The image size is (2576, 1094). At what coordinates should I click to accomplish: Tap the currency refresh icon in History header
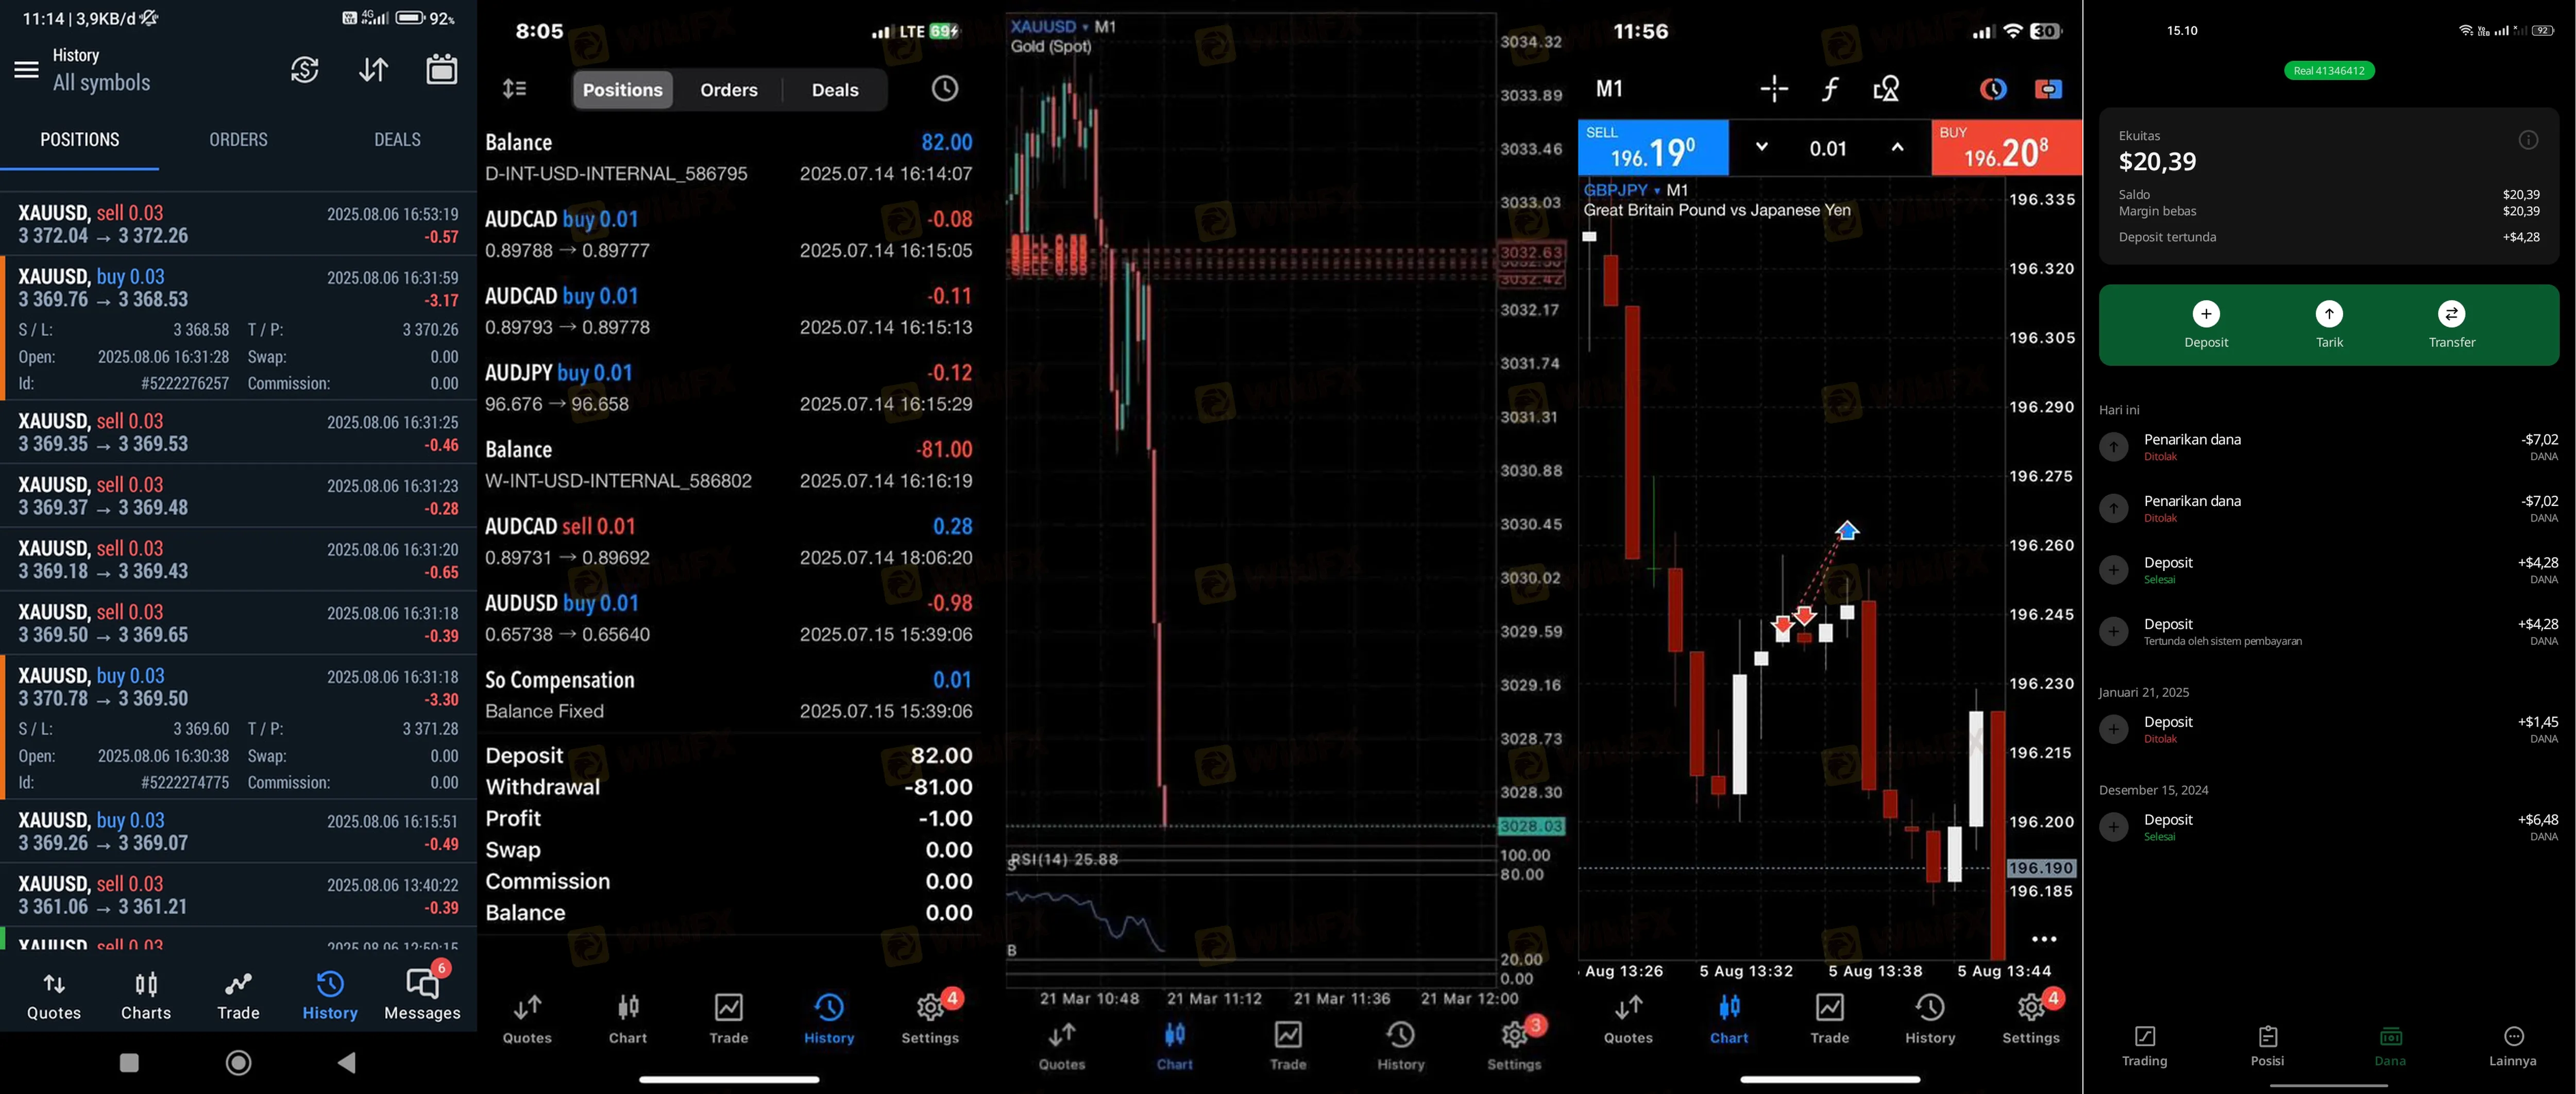tap(305, 70)
